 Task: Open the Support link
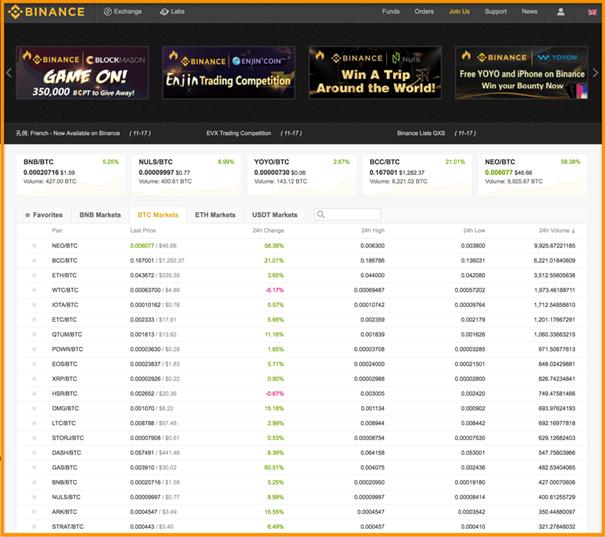click(496, 12)
